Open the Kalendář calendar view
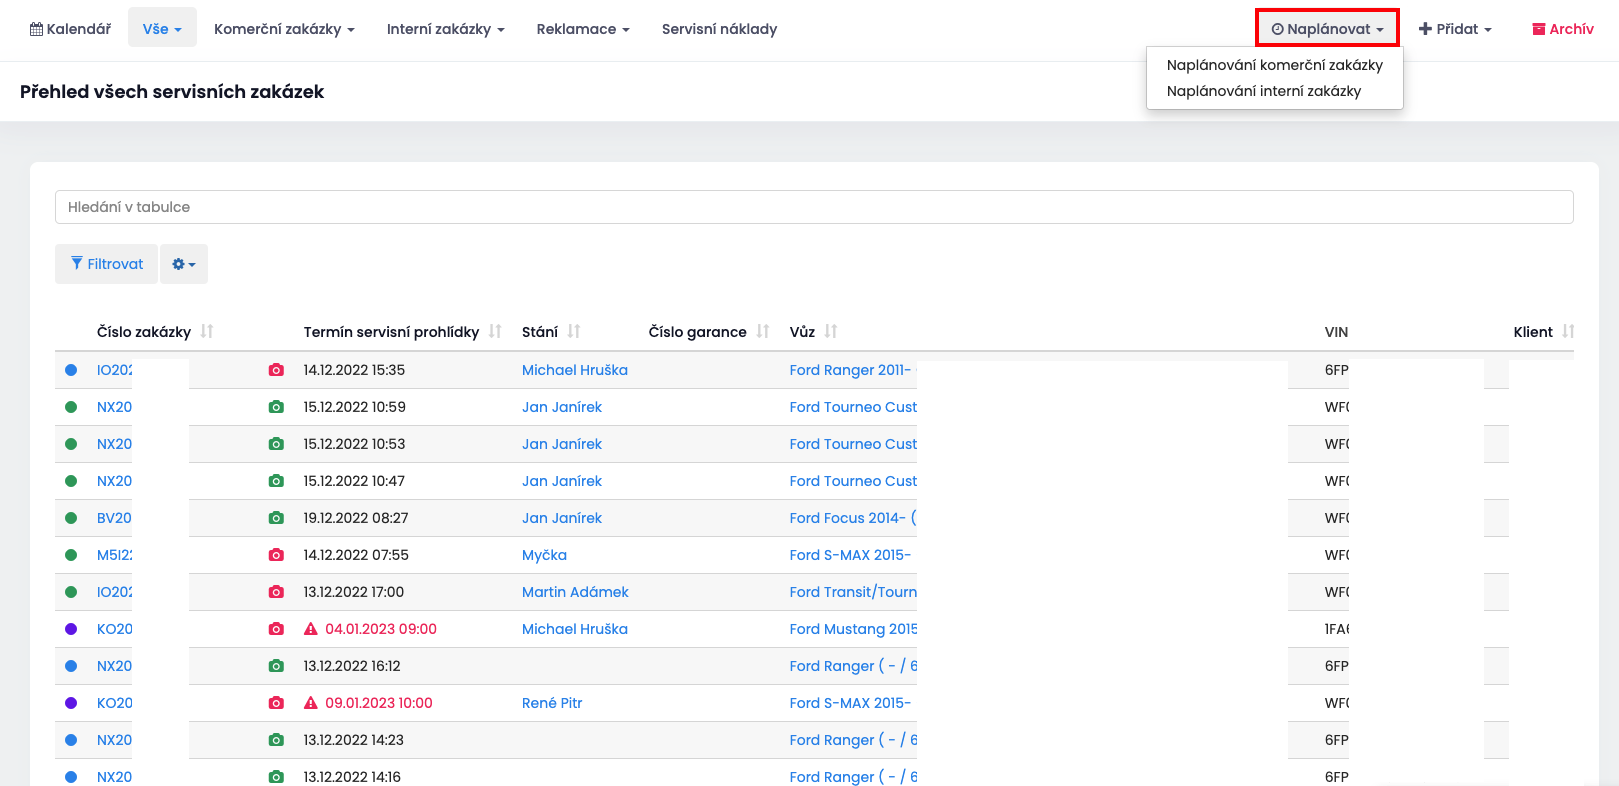 coord(70,29)
